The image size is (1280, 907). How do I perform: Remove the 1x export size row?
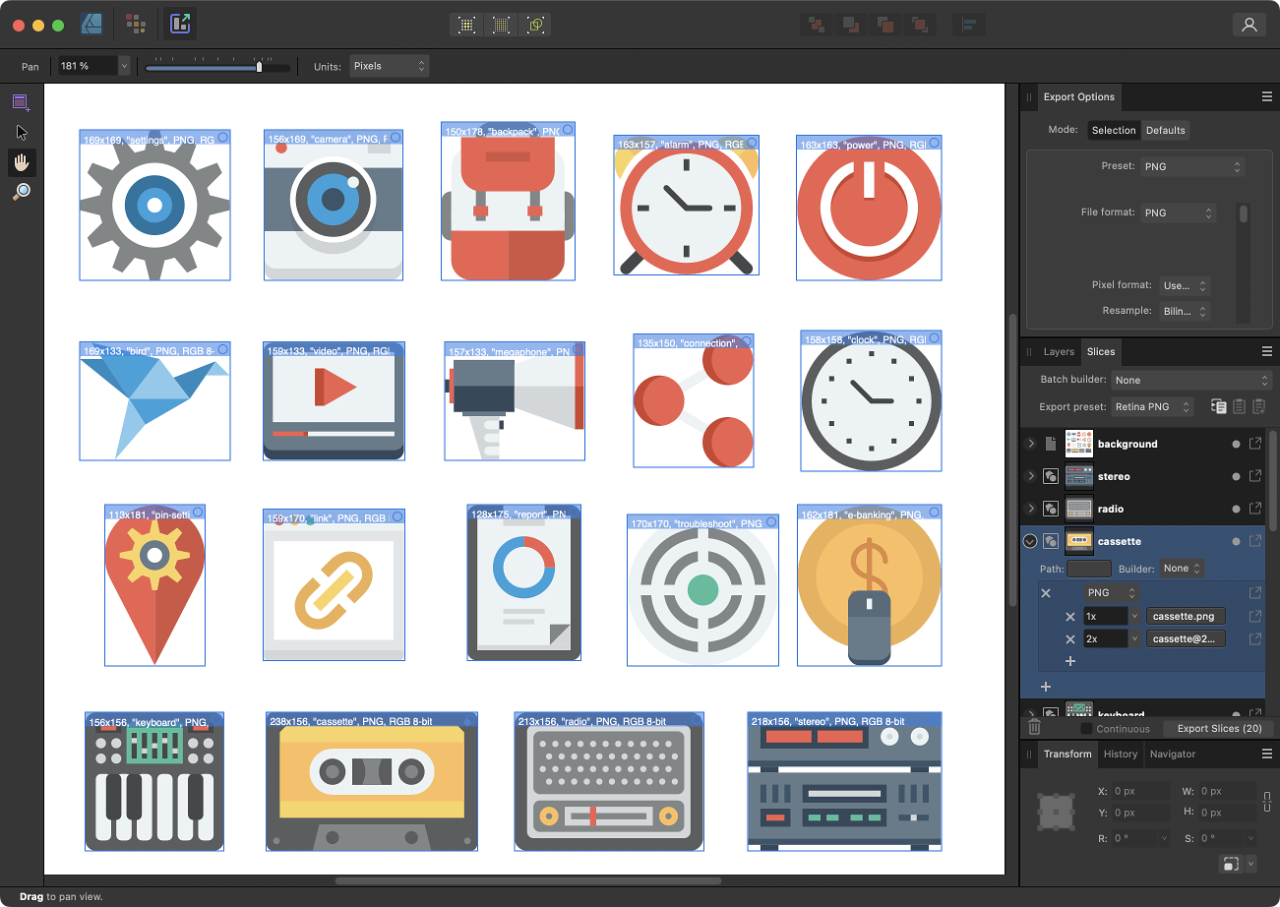point(1070,617)
